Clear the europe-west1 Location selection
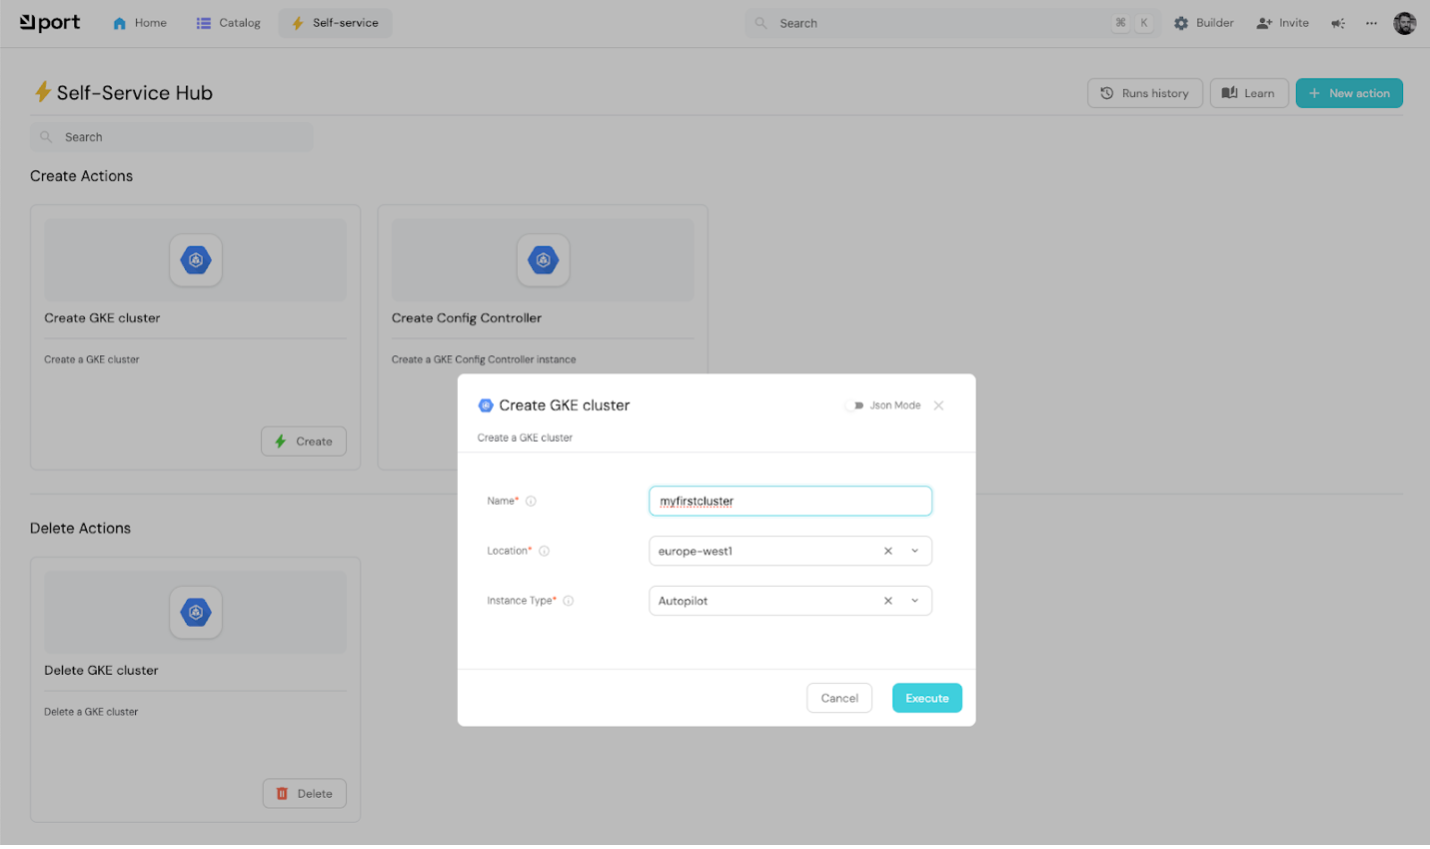 pos(888,551)
